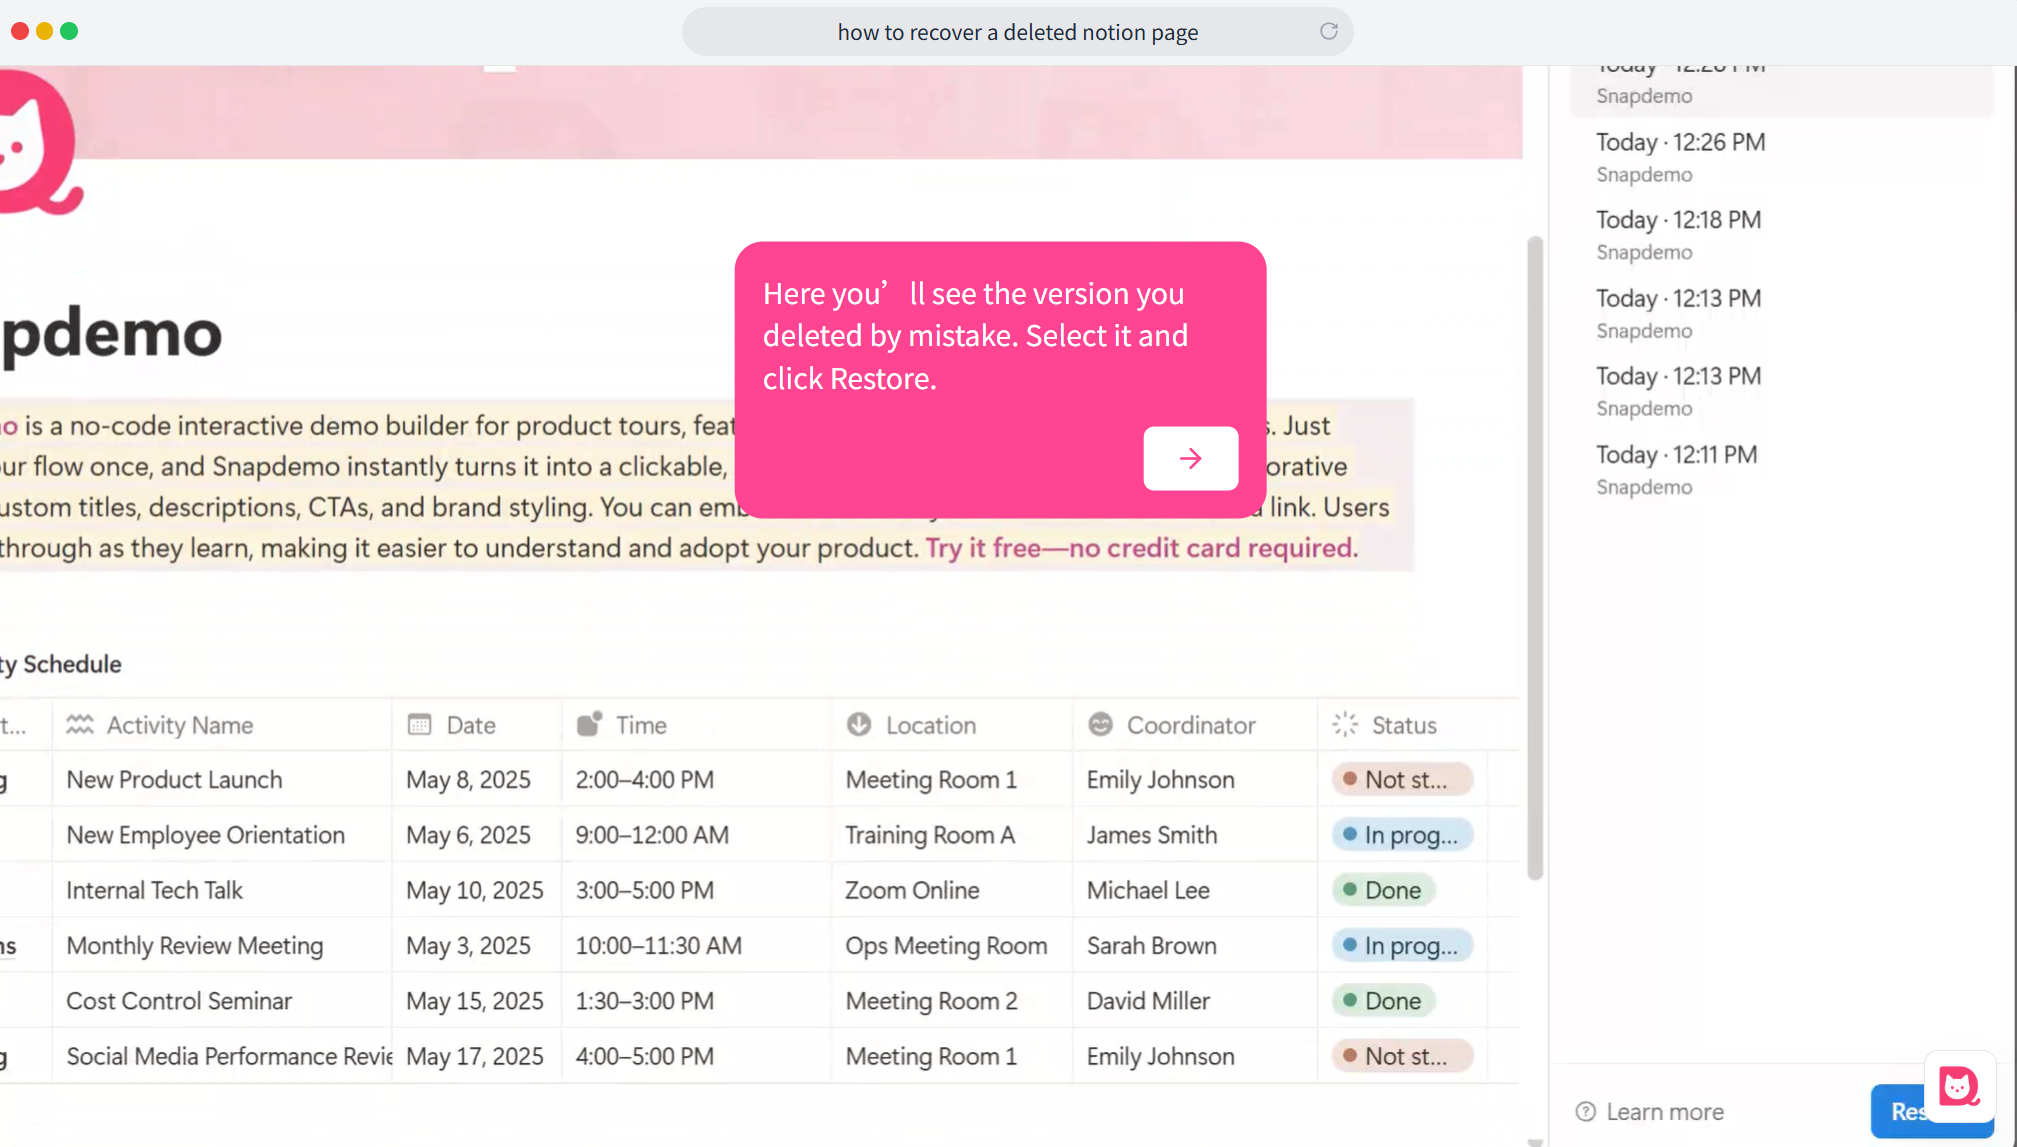Click the 'Social Media Performance Revie' cell
Image resolution: width=2017 pixels, height=1147 pixels.
point(222,1056)
